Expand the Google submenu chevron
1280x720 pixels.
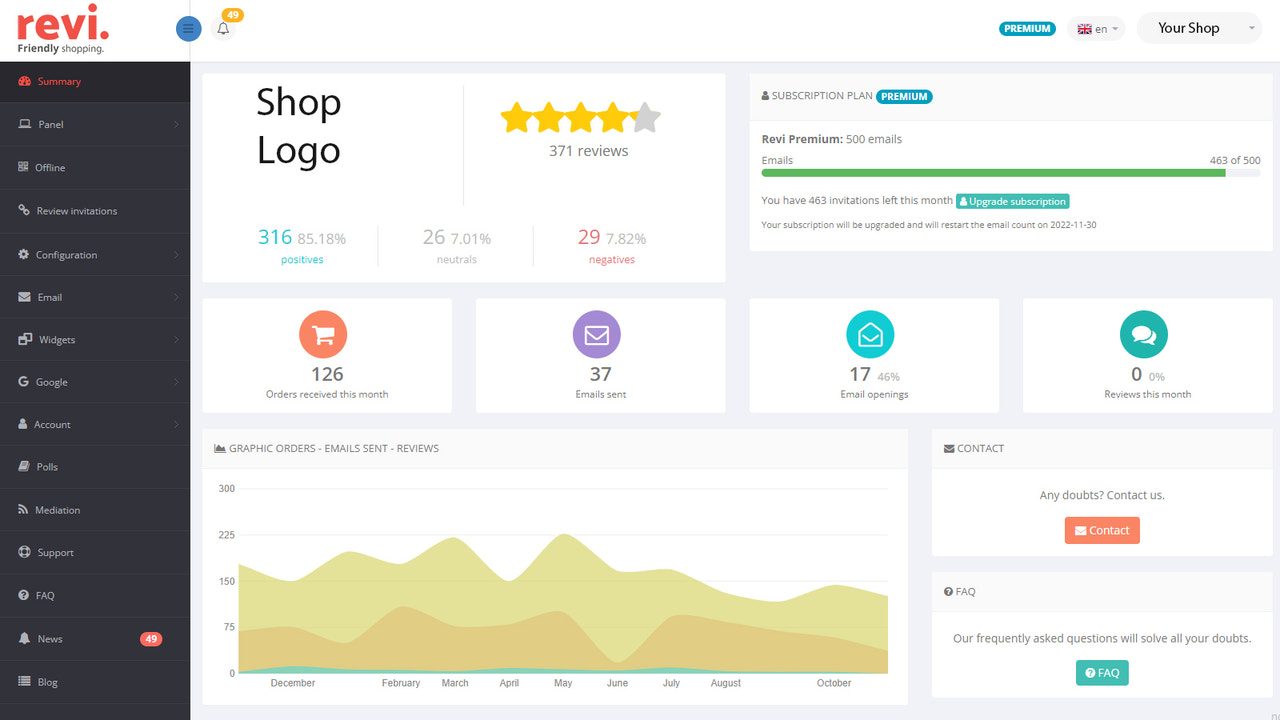(x=176, y=381)
